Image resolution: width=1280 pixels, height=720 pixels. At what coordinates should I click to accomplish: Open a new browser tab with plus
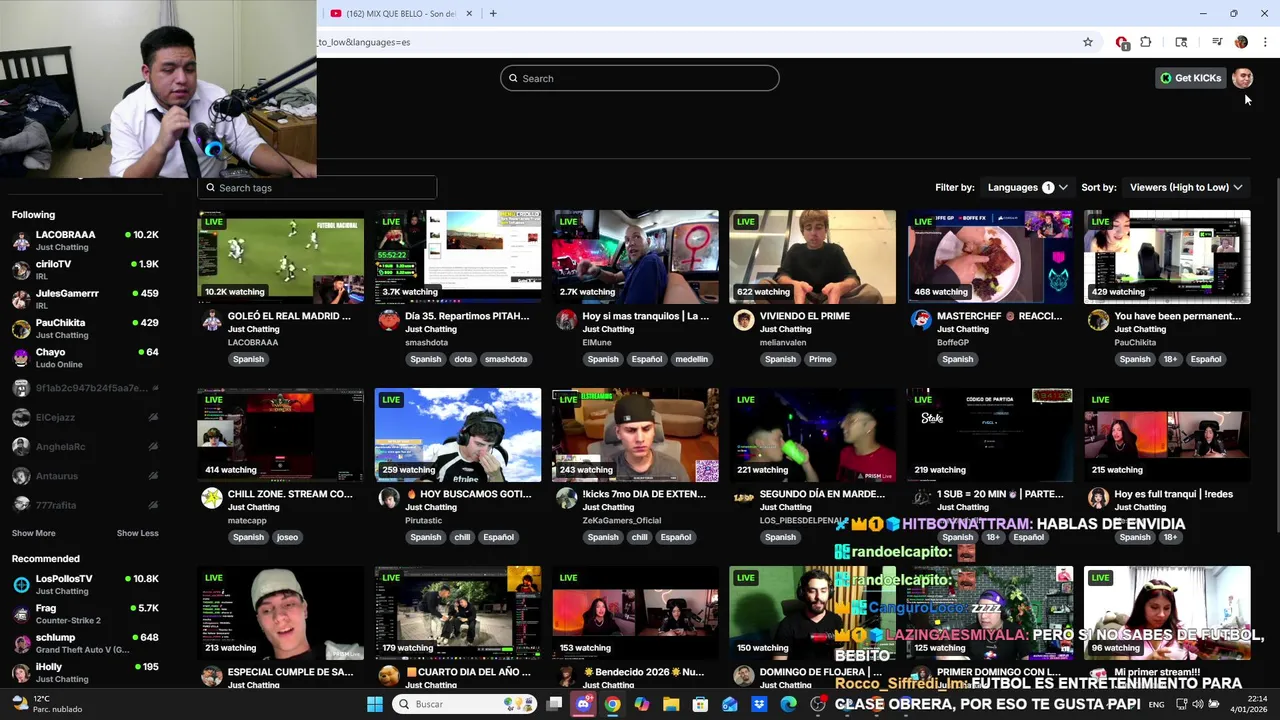493,13
